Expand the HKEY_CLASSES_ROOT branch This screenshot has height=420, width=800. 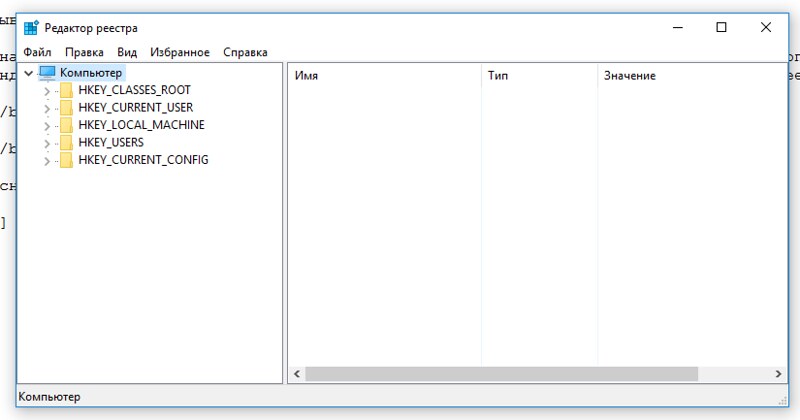pos(46,91)
